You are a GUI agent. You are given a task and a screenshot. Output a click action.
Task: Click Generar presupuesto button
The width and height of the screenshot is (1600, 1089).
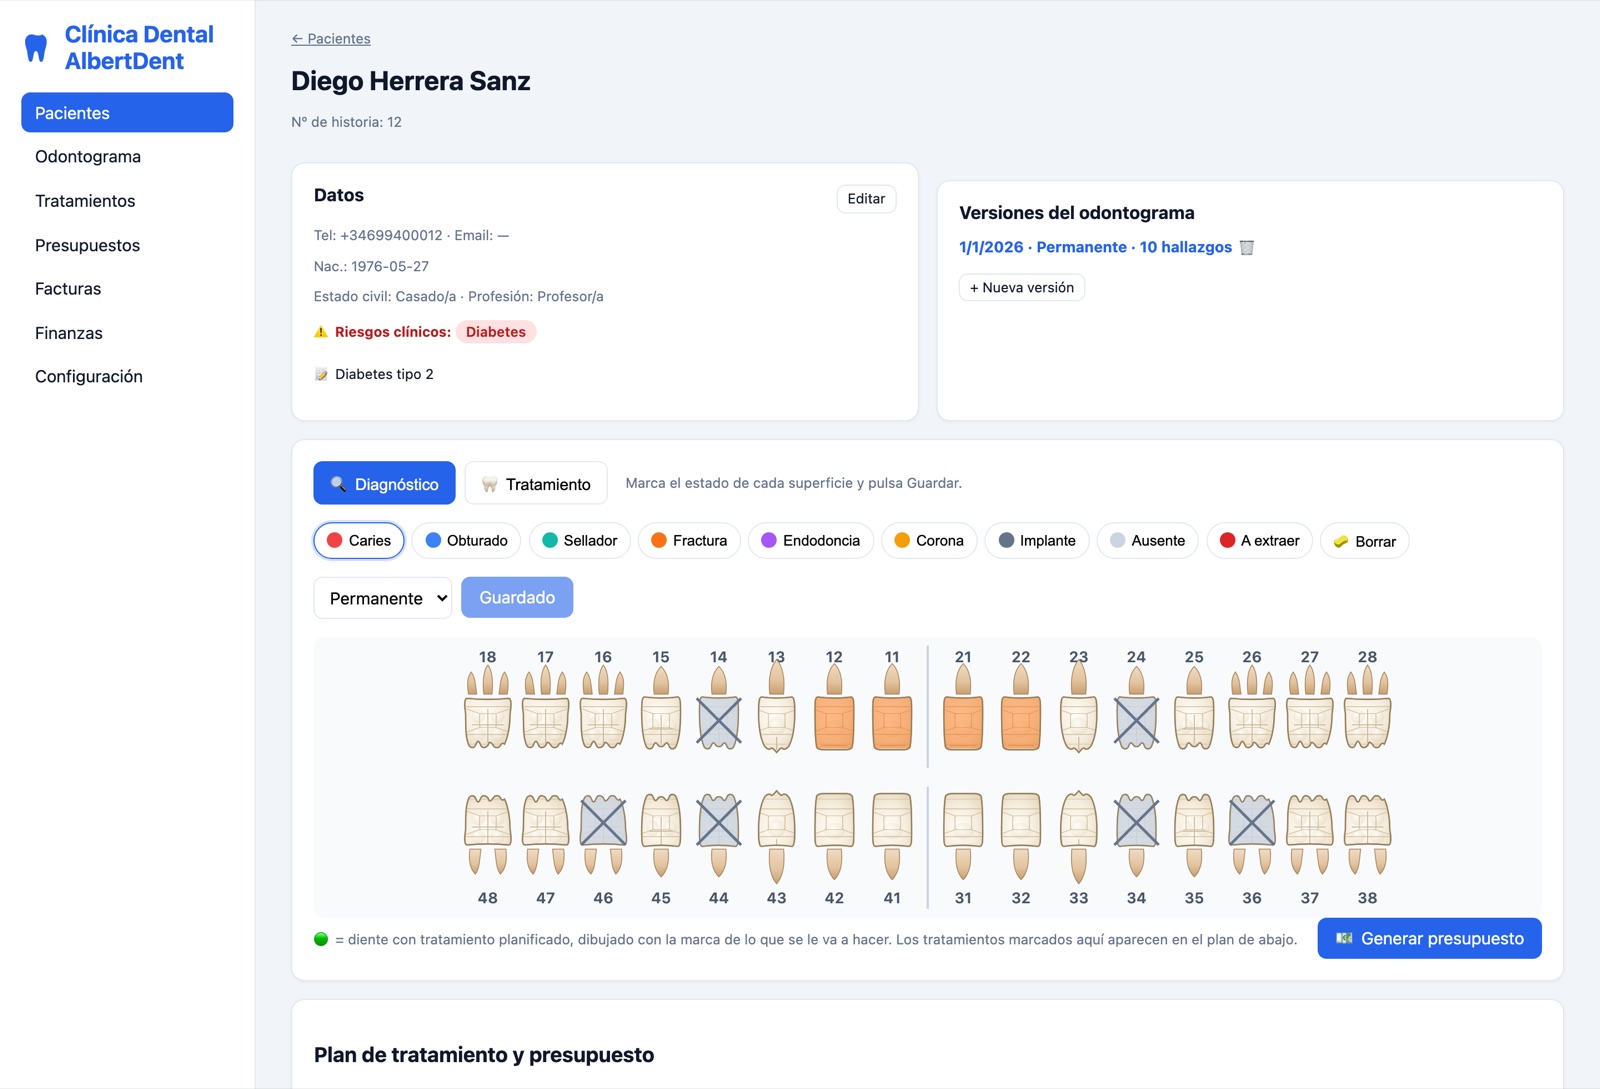pyautogui.click(x=1429, y=938)
